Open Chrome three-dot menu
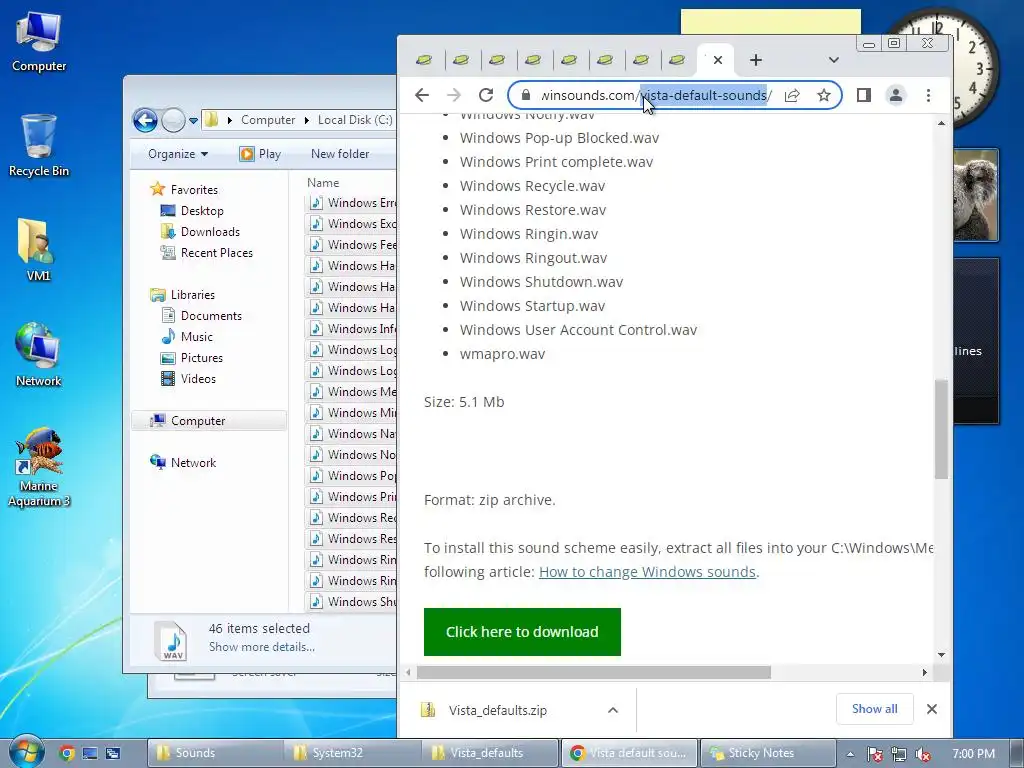1024x768 pixels. pyautogui.click(x=928, y=95)
